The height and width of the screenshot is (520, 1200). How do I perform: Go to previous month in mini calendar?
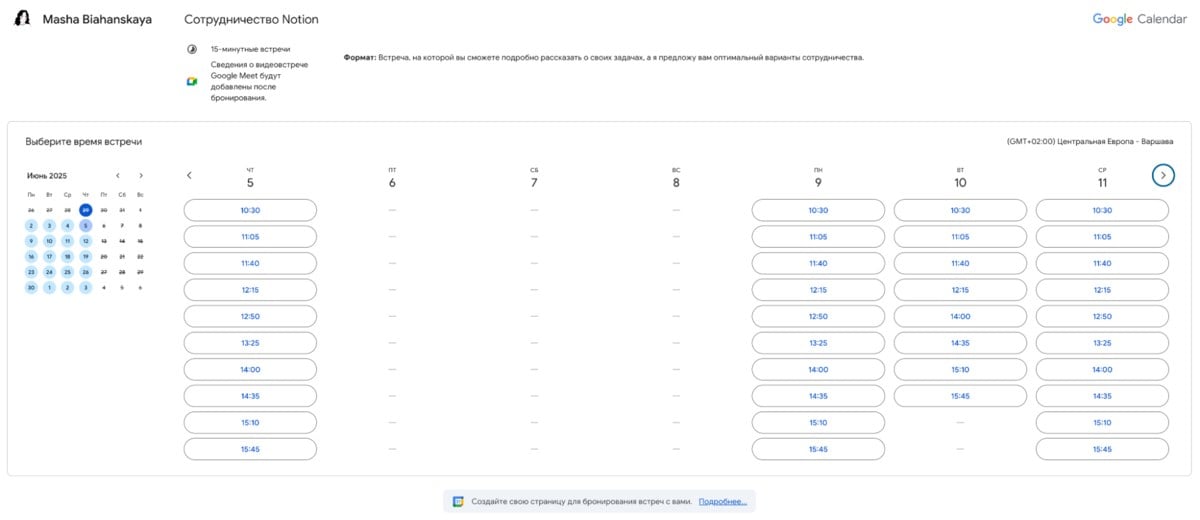point(118,175)
